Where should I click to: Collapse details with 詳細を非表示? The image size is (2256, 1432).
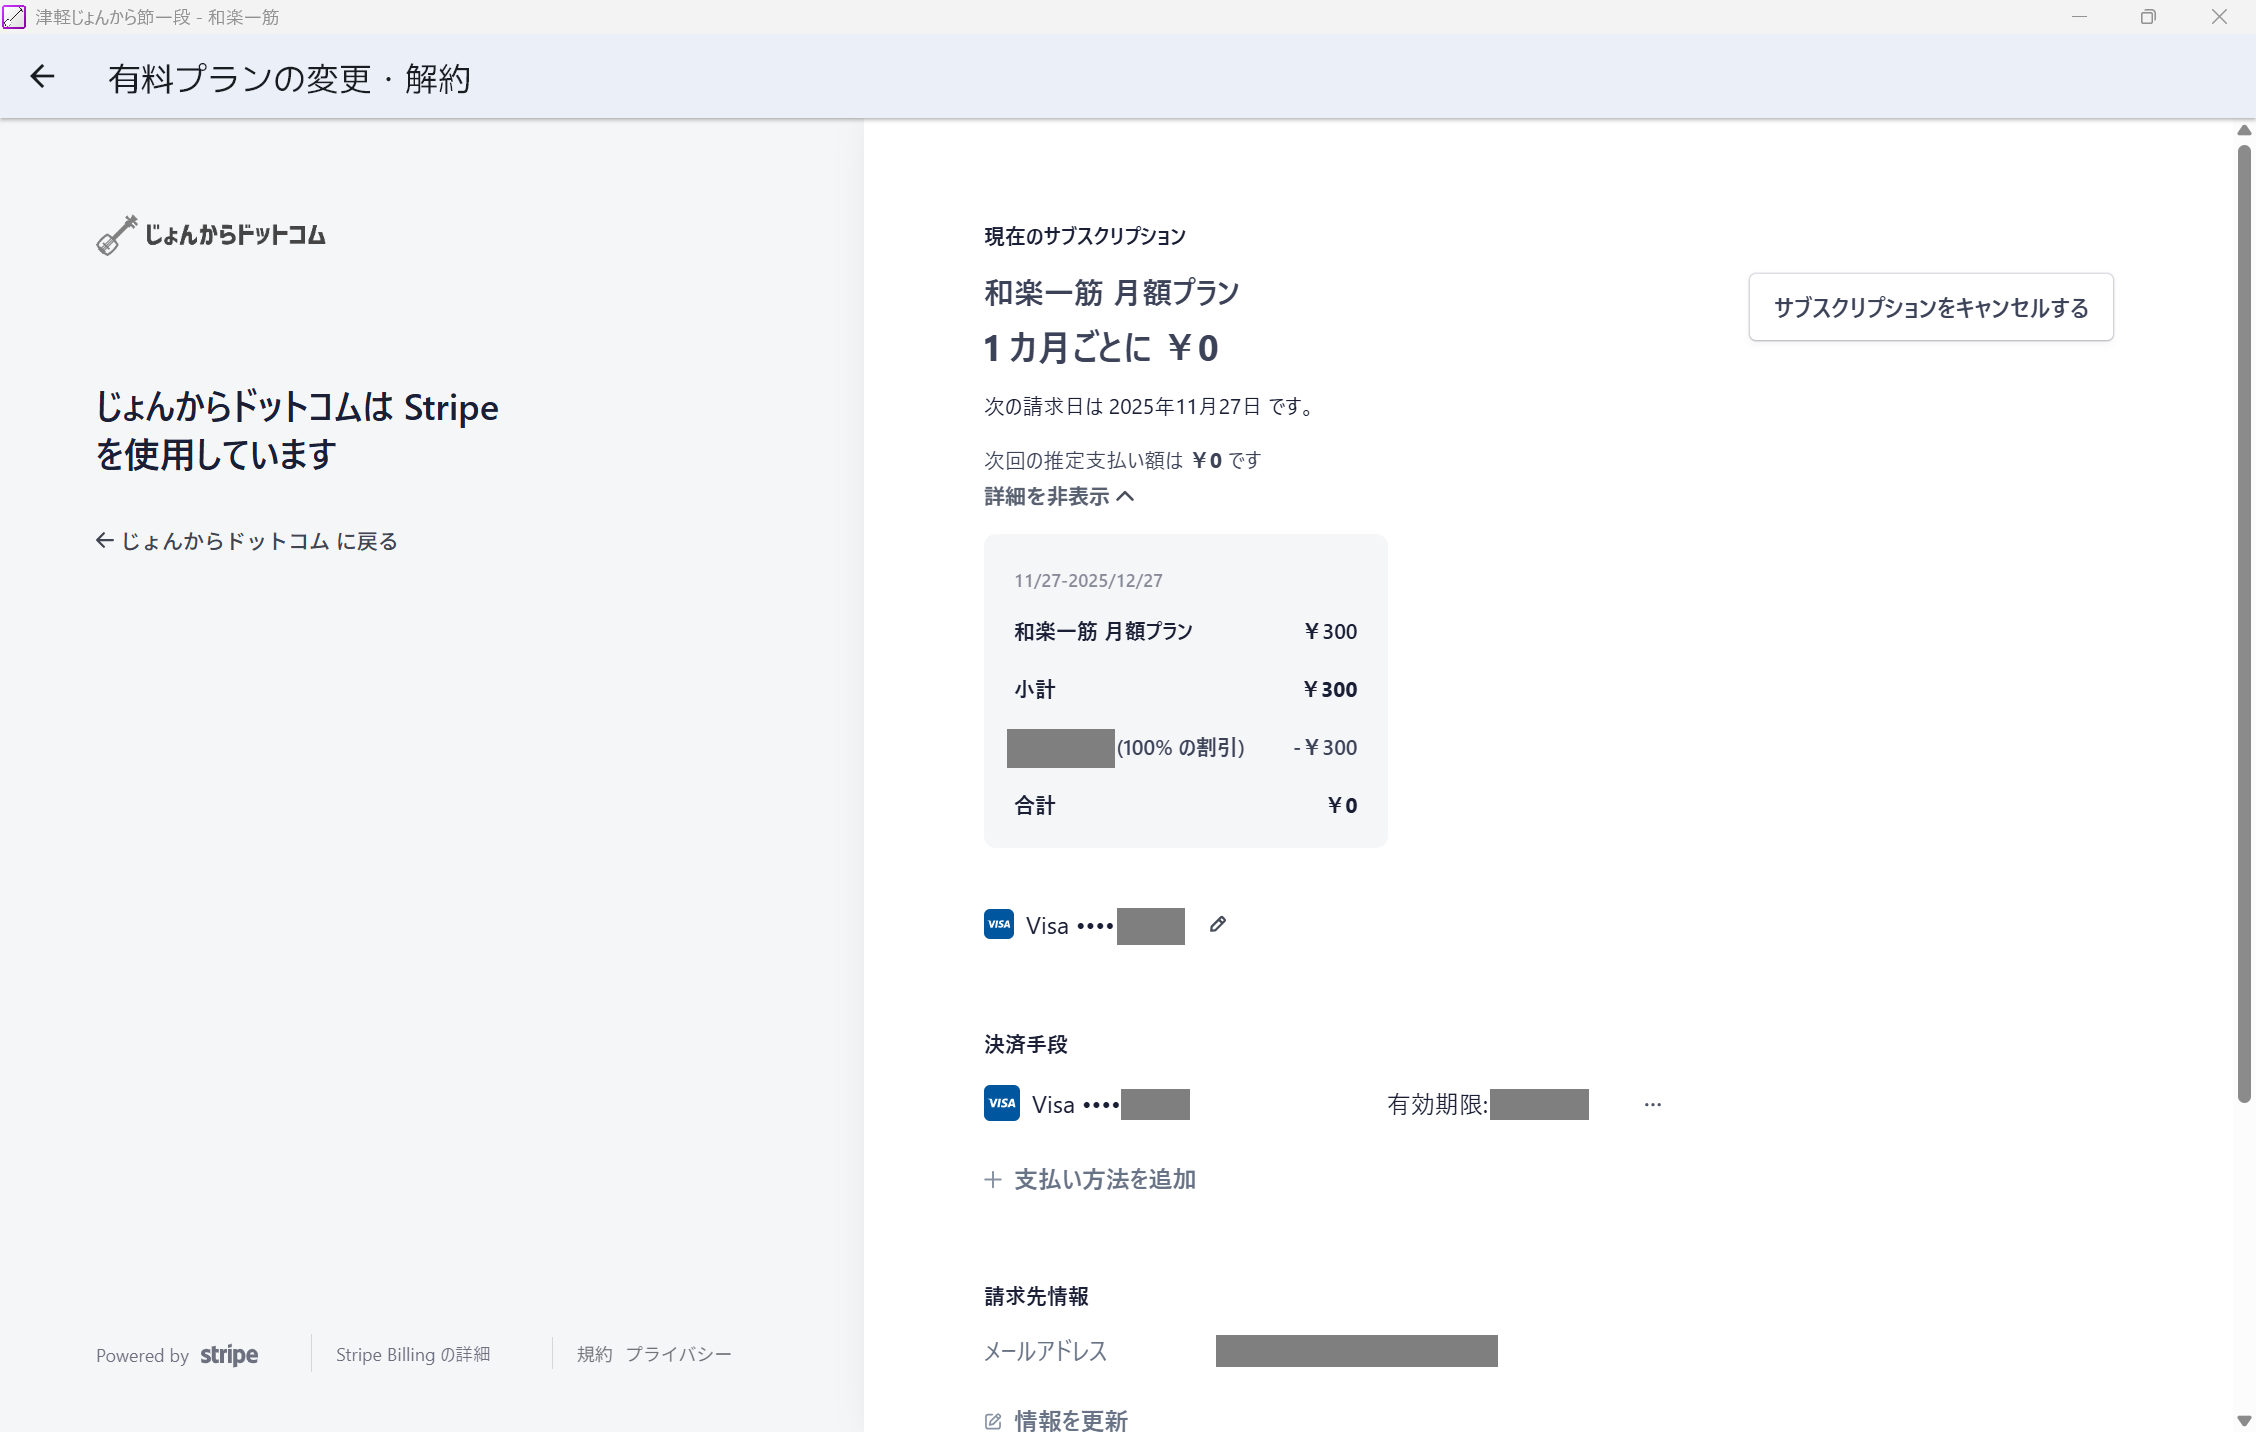click(x=1046, y=496)
